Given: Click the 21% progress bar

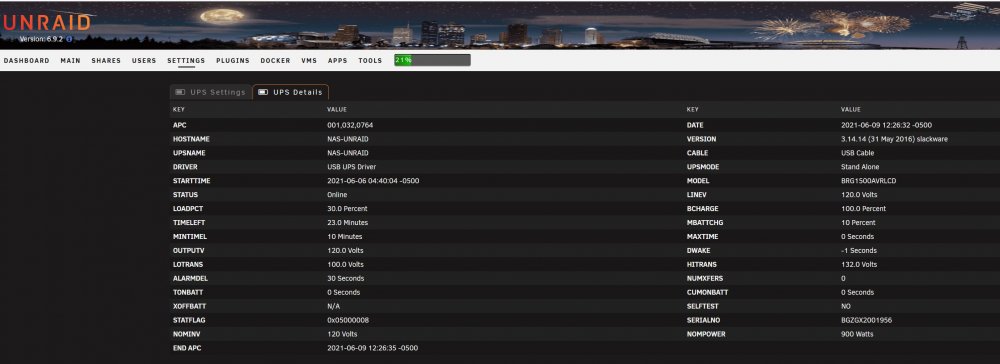Looking at the screenshot, I should click(432, 60).
